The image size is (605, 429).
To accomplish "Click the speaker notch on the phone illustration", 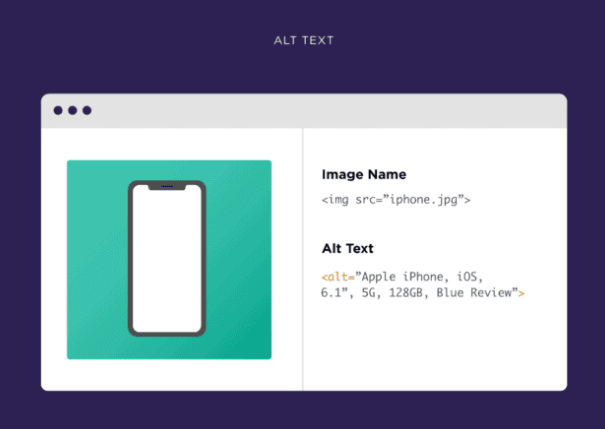I will tap(167, 187).
